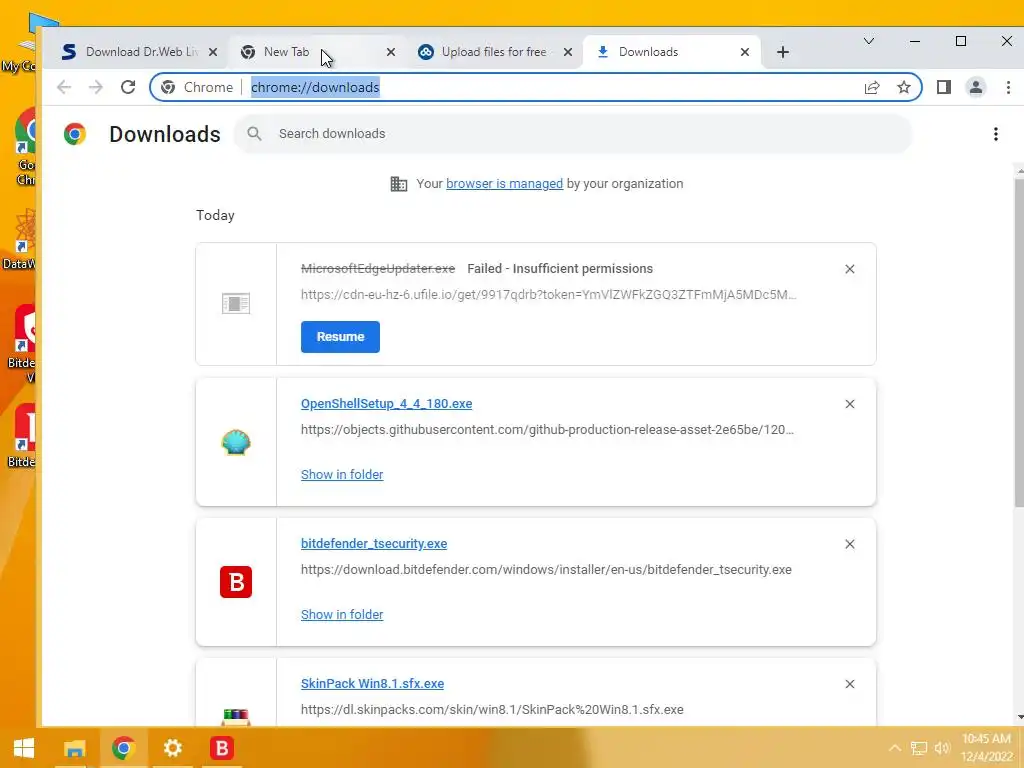Image resolution: width=1024 pixels, height=768 pixels.
Task: Open the Upload files for free tab
Action: click(494, 52)
